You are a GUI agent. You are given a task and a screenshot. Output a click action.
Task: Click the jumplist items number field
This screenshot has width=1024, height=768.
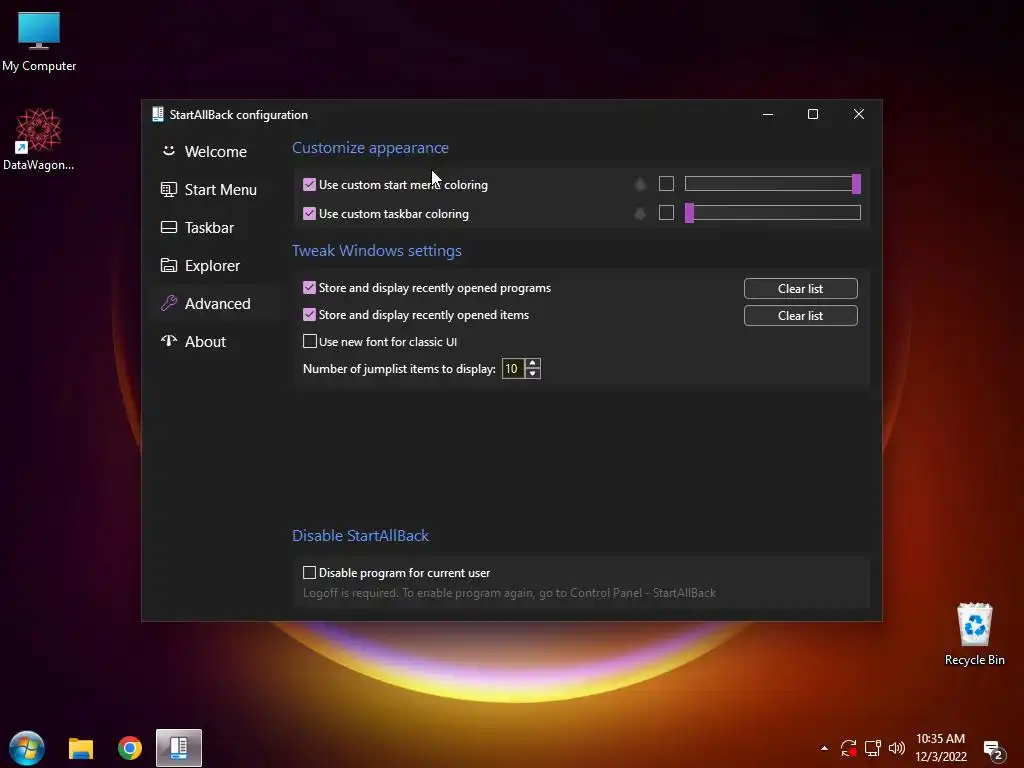[x=513, y=369]
